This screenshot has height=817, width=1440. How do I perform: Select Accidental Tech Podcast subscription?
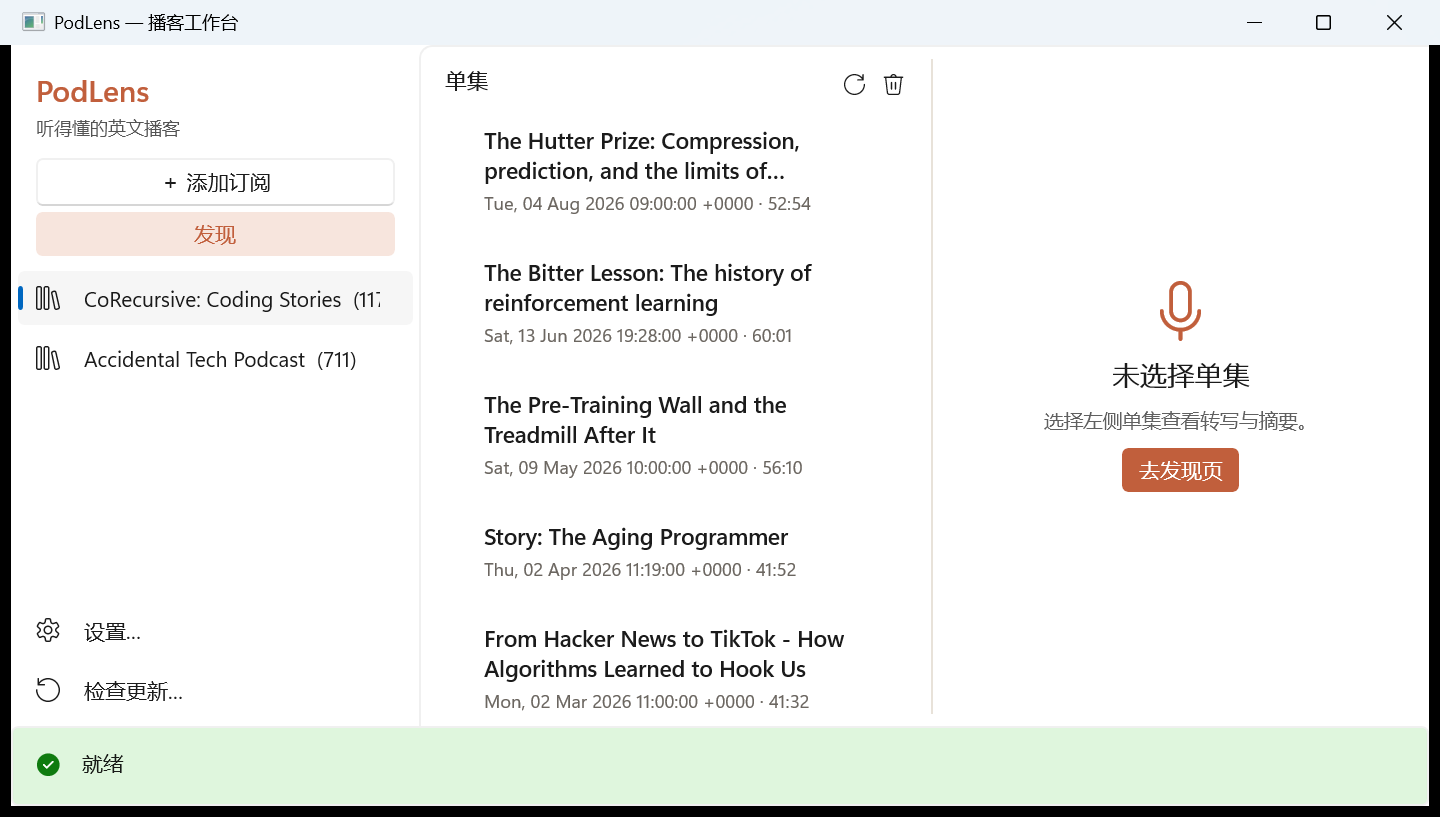215,359
